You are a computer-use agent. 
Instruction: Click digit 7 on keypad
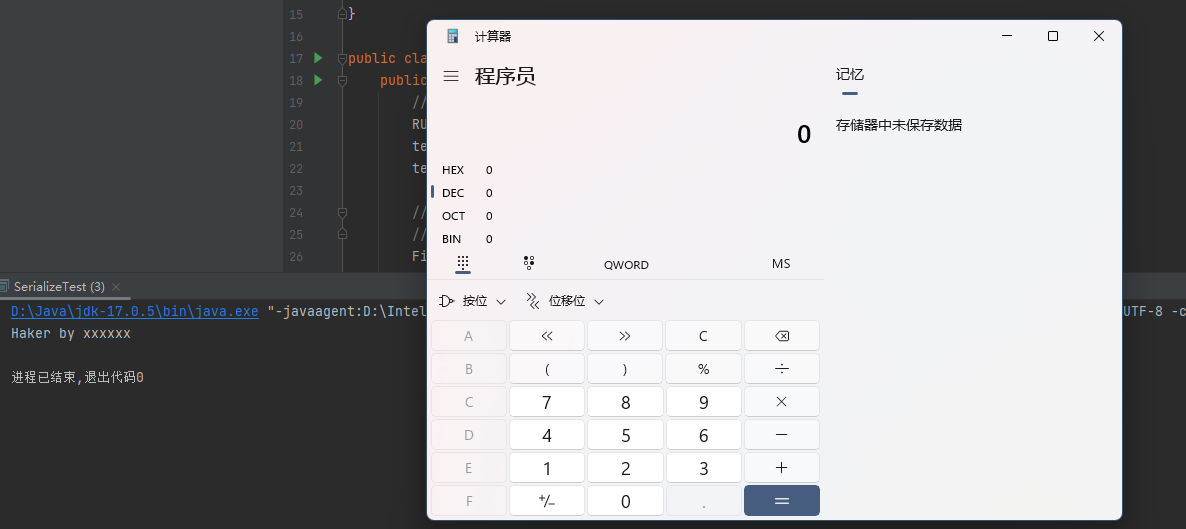pos(547,402)
